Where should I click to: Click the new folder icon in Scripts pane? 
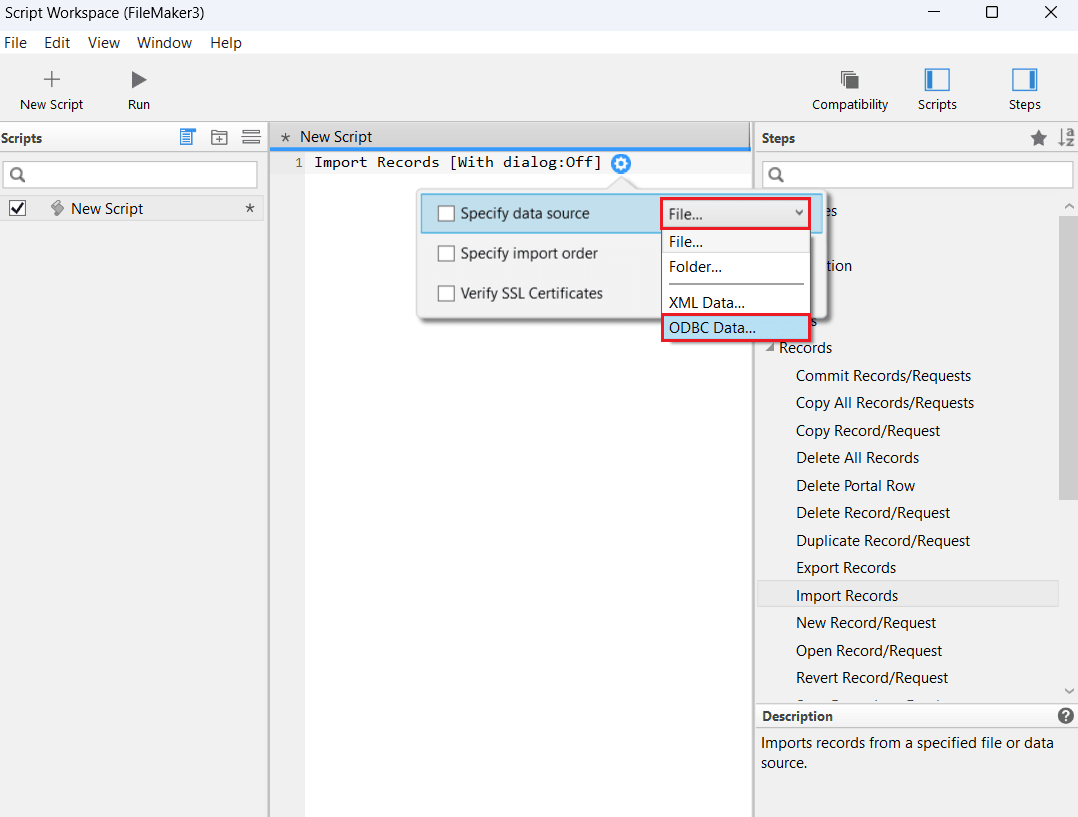point(219,138)
